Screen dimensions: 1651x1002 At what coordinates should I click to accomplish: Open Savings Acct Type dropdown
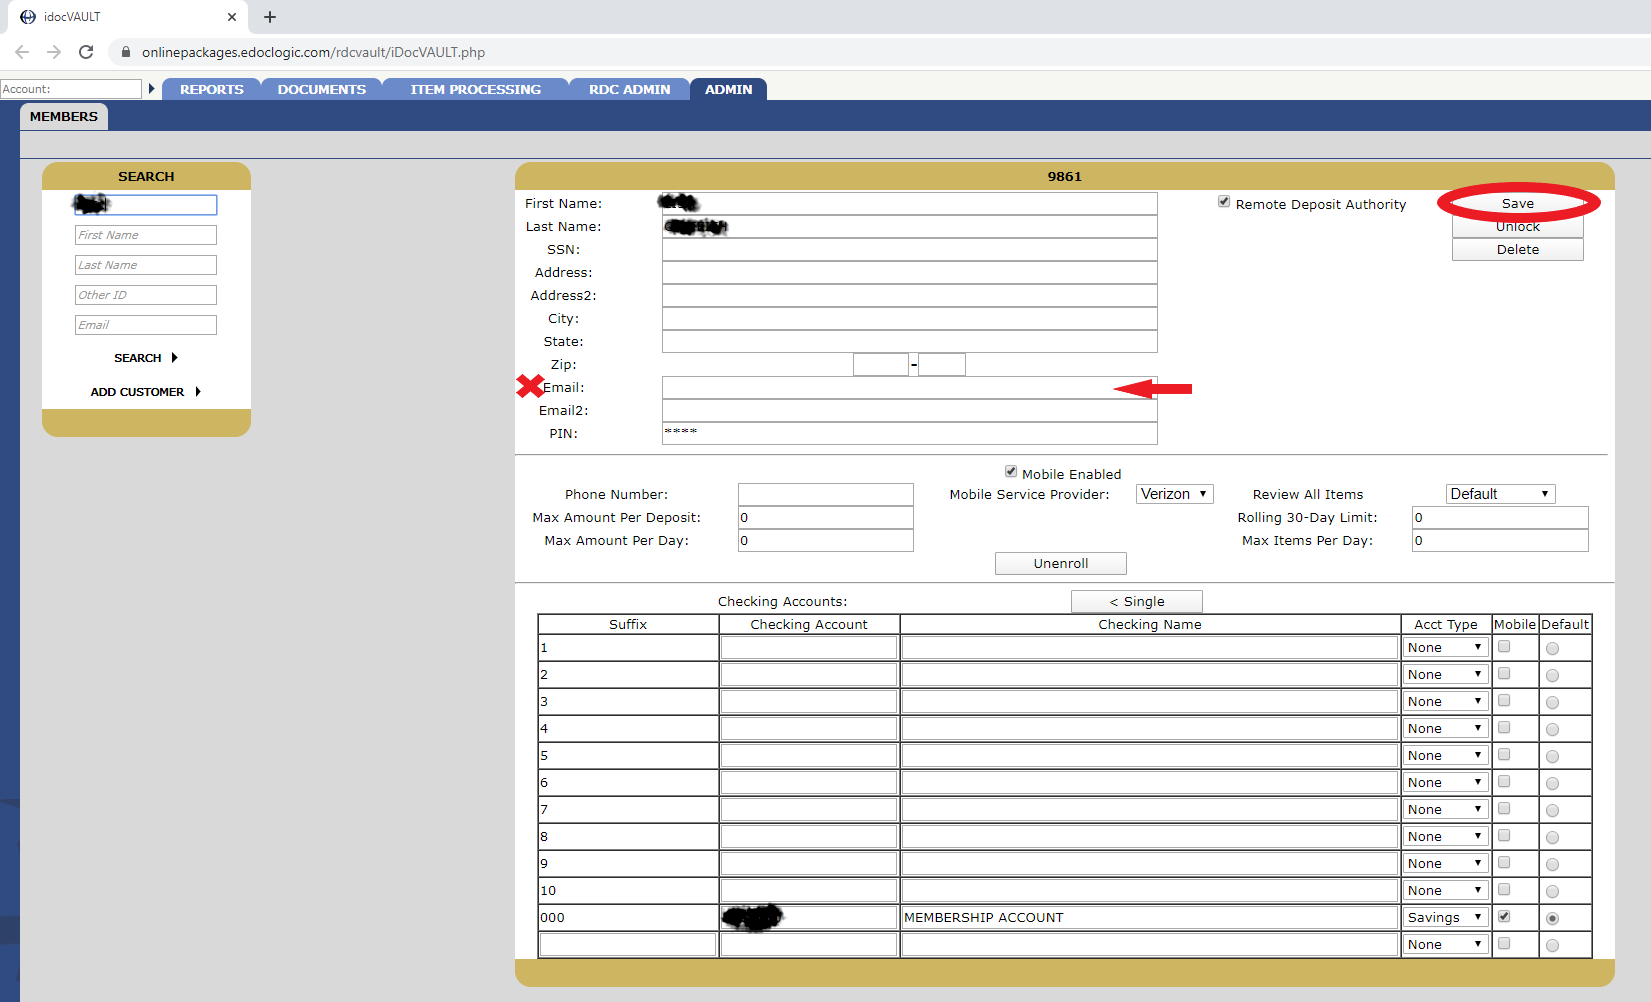coord(1446,918)
